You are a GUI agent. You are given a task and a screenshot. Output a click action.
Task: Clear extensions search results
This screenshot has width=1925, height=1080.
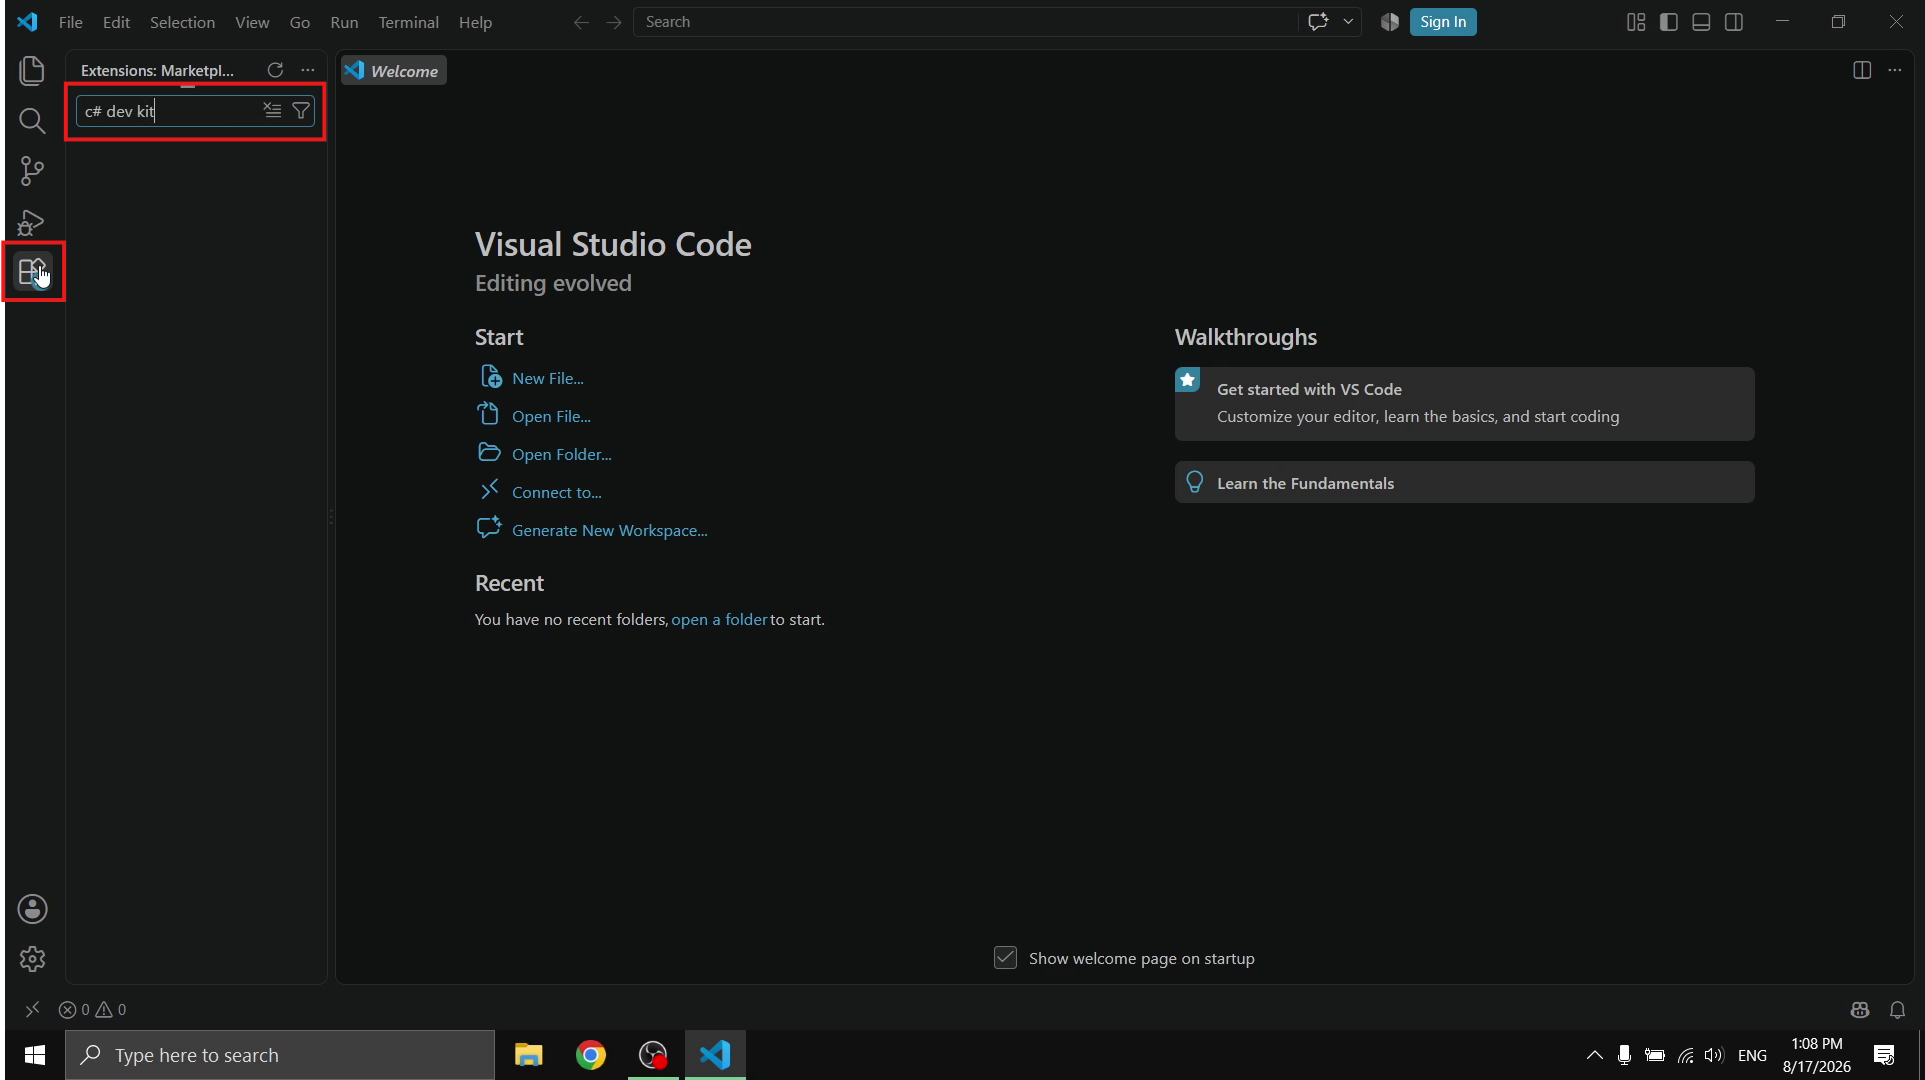[272, 110]
